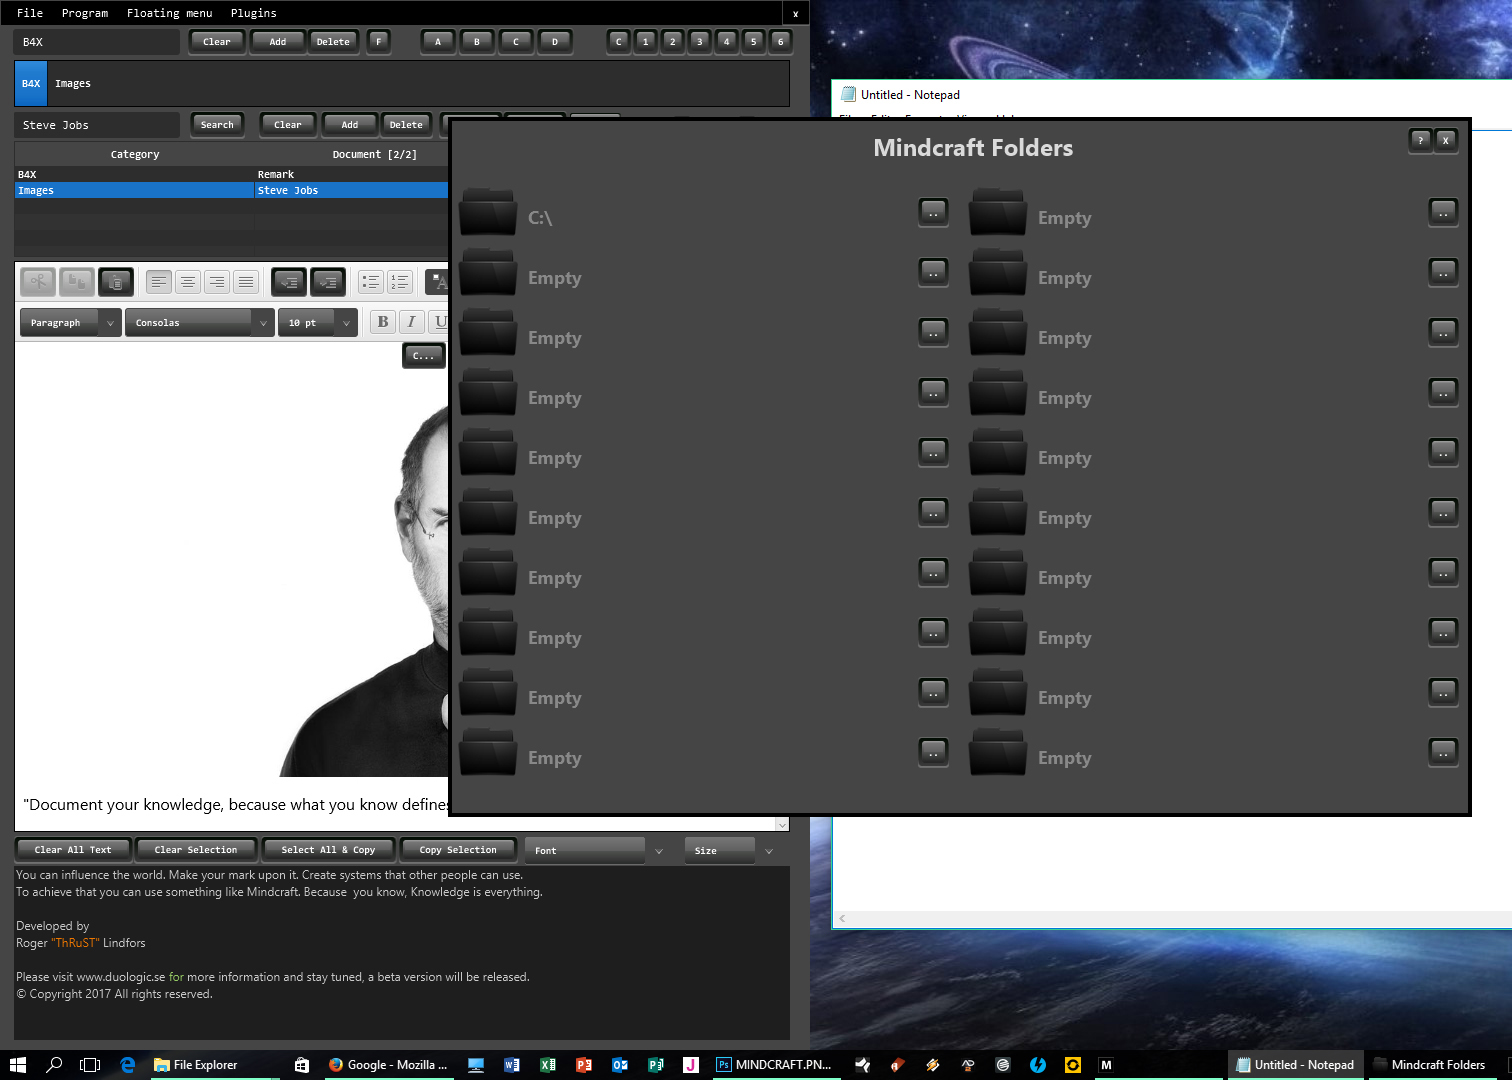Click the Paste clipboard icon
The width and height of the screenshot is (1512, 1080).
(x=116, y=282)
